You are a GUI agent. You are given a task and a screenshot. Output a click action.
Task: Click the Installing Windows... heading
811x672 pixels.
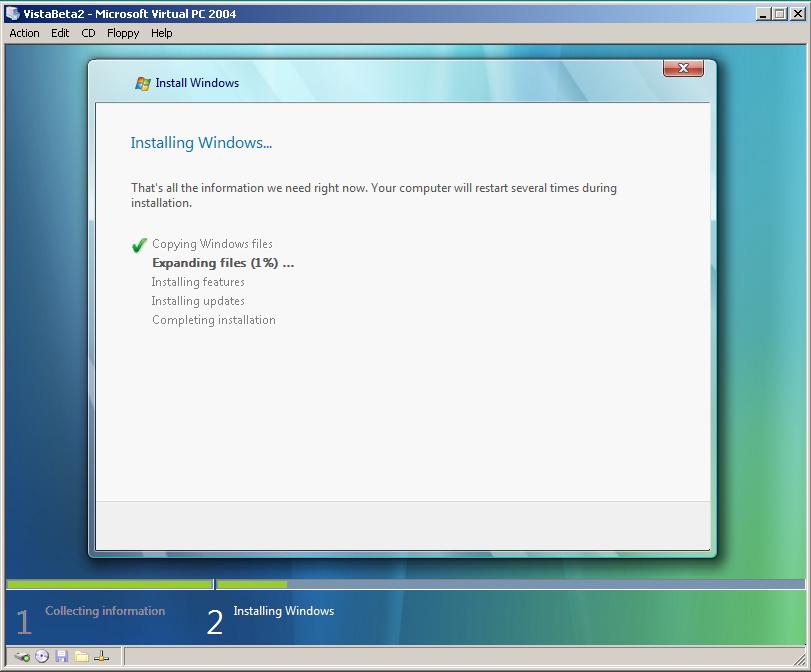pos(201,142)
